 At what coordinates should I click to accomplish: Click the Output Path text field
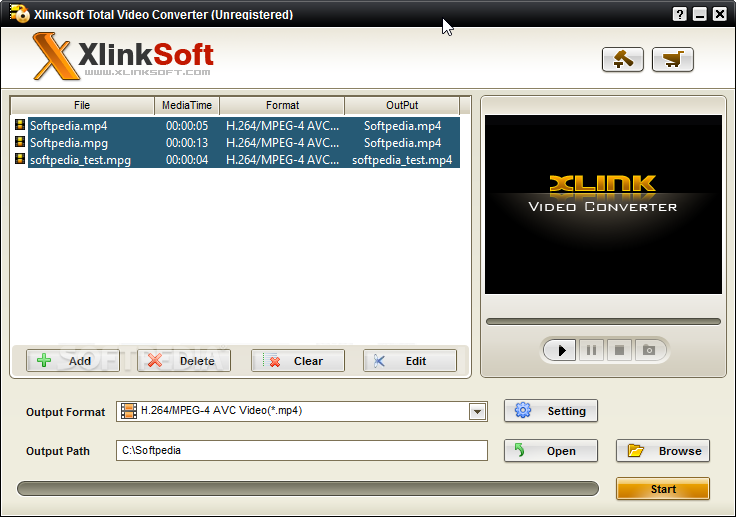(x=302, y=451)
